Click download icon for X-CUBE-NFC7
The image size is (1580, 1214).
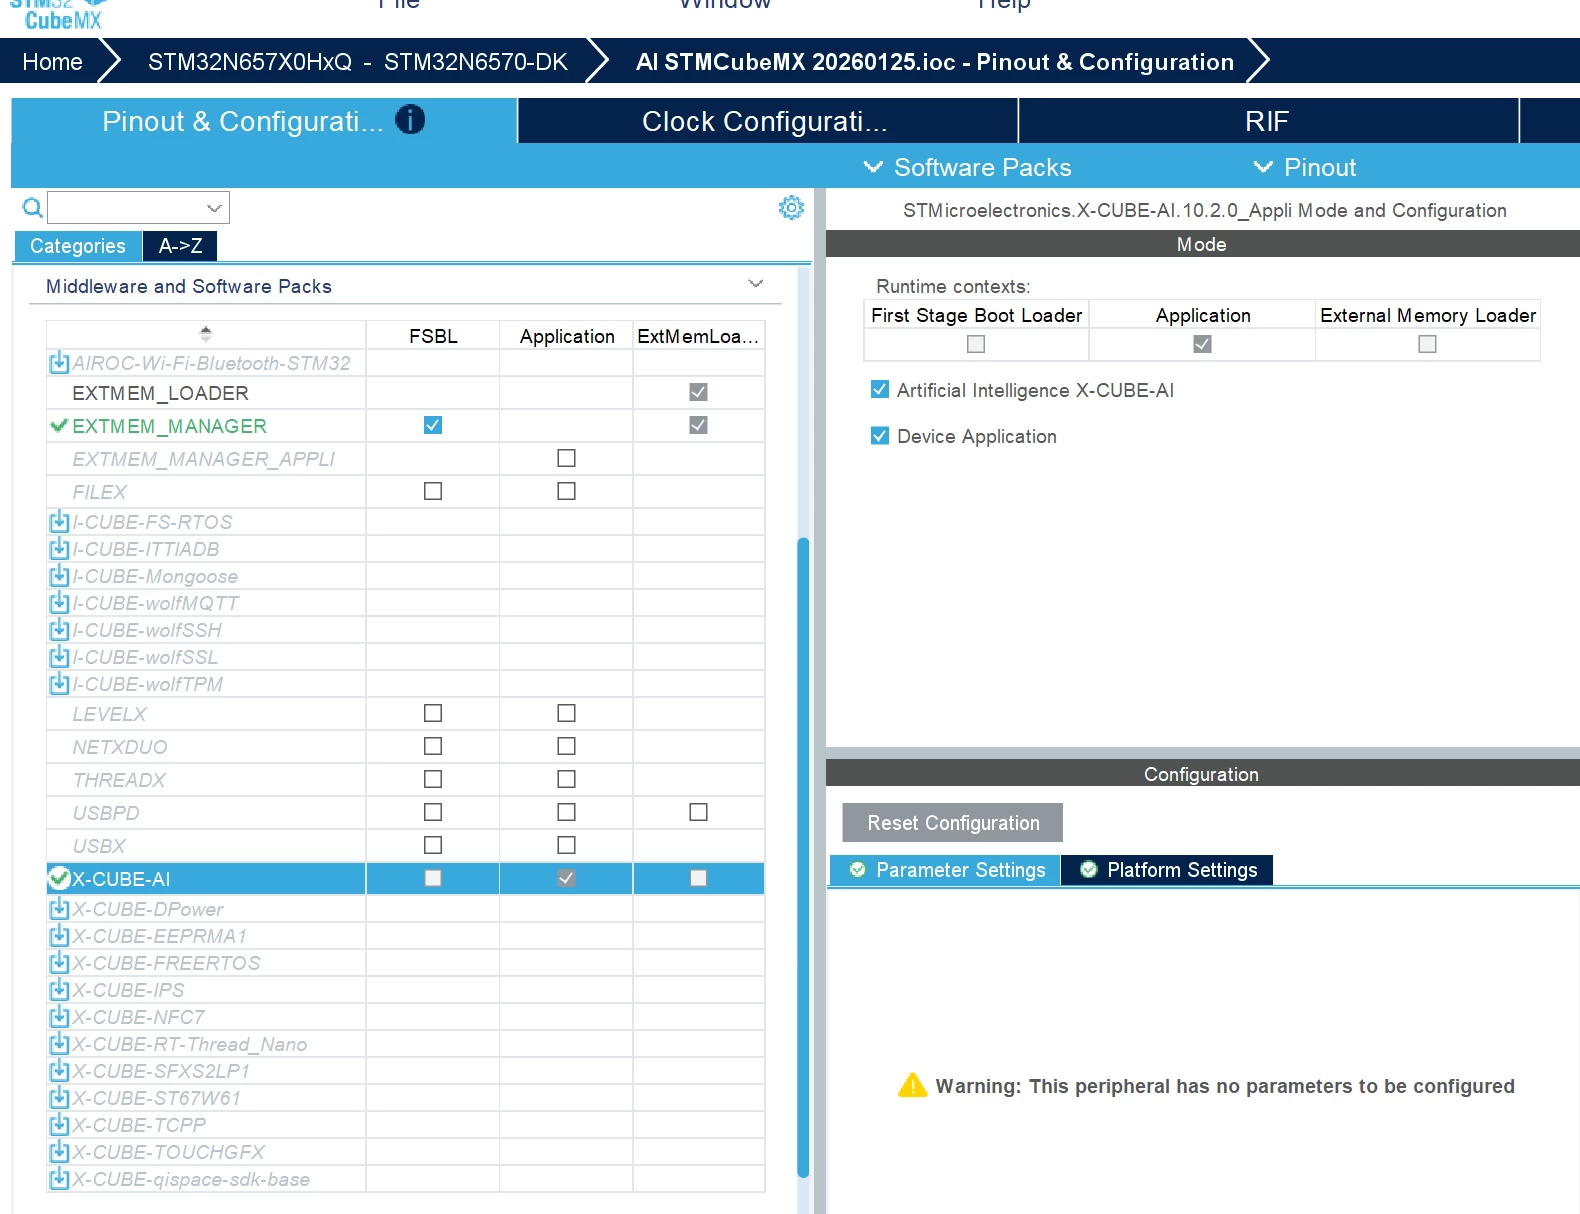pos(59,1016)
